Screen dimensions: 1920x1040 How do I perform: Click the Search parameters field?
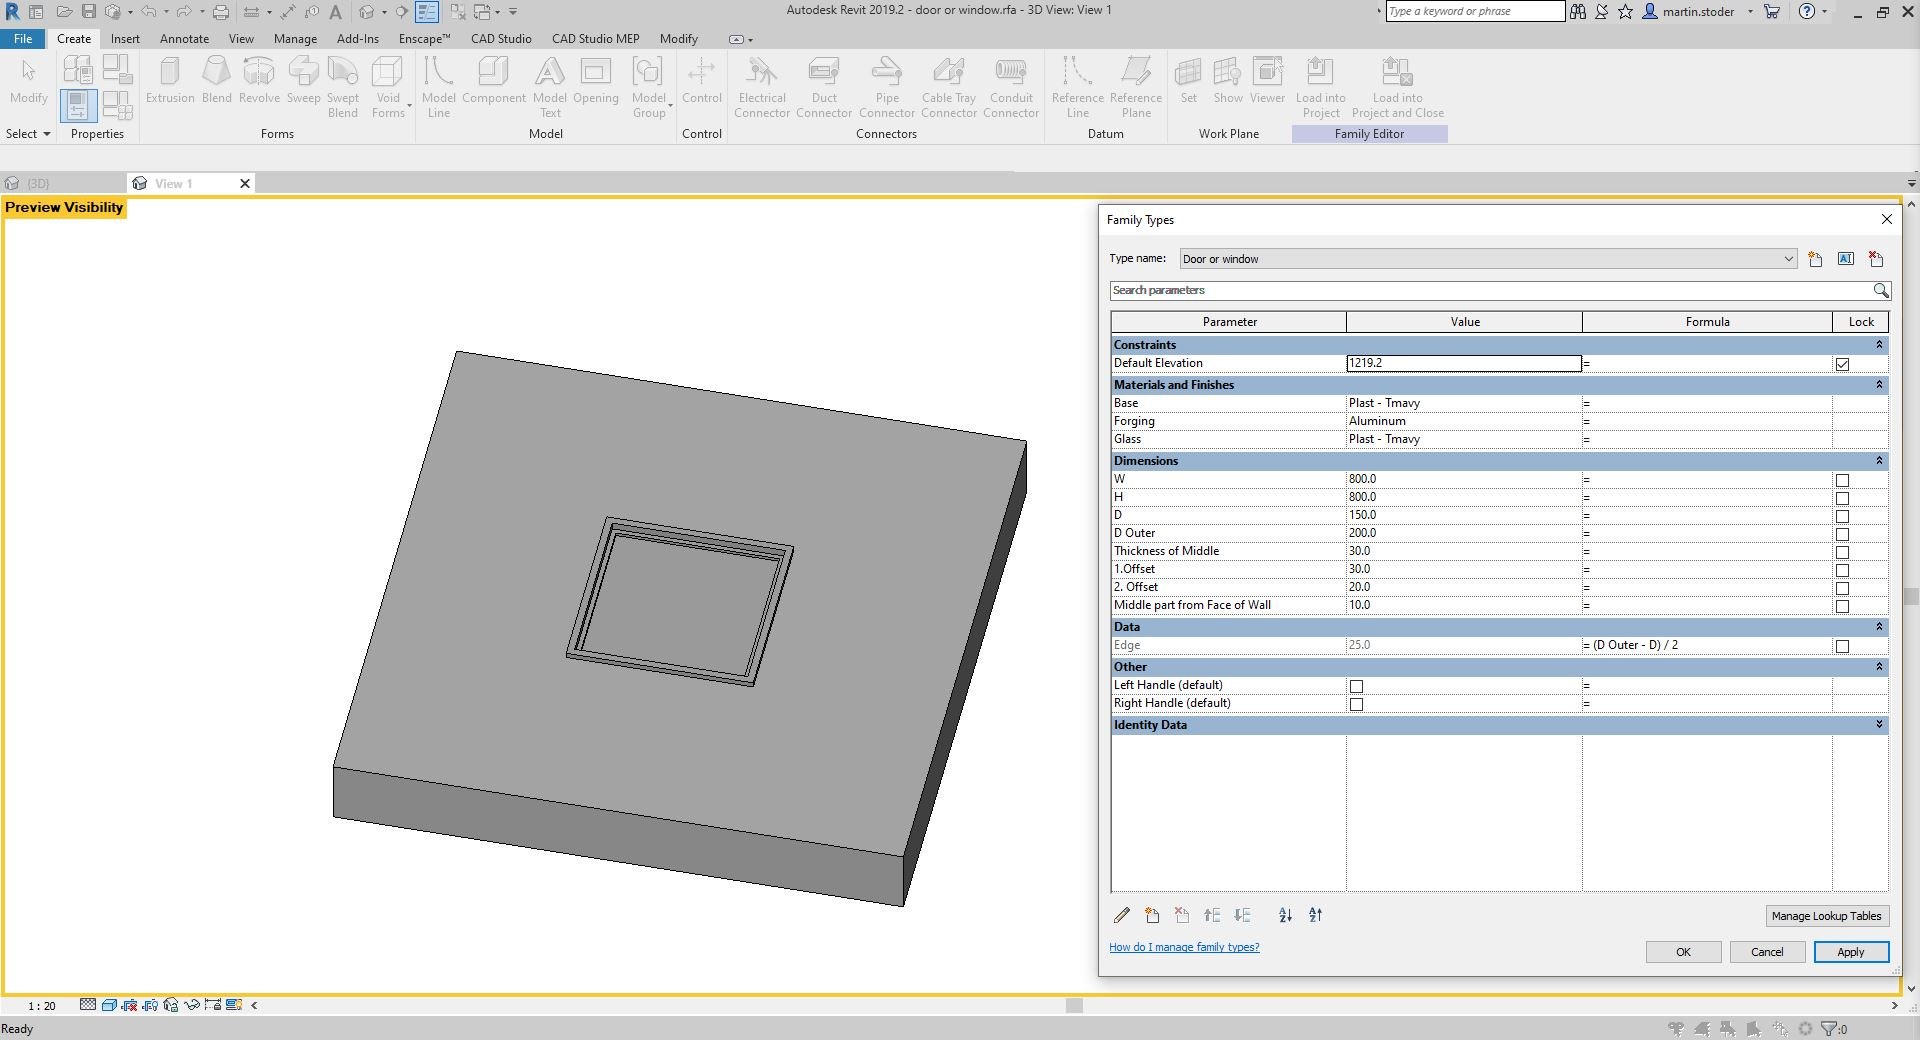(x=1490, y=290)
